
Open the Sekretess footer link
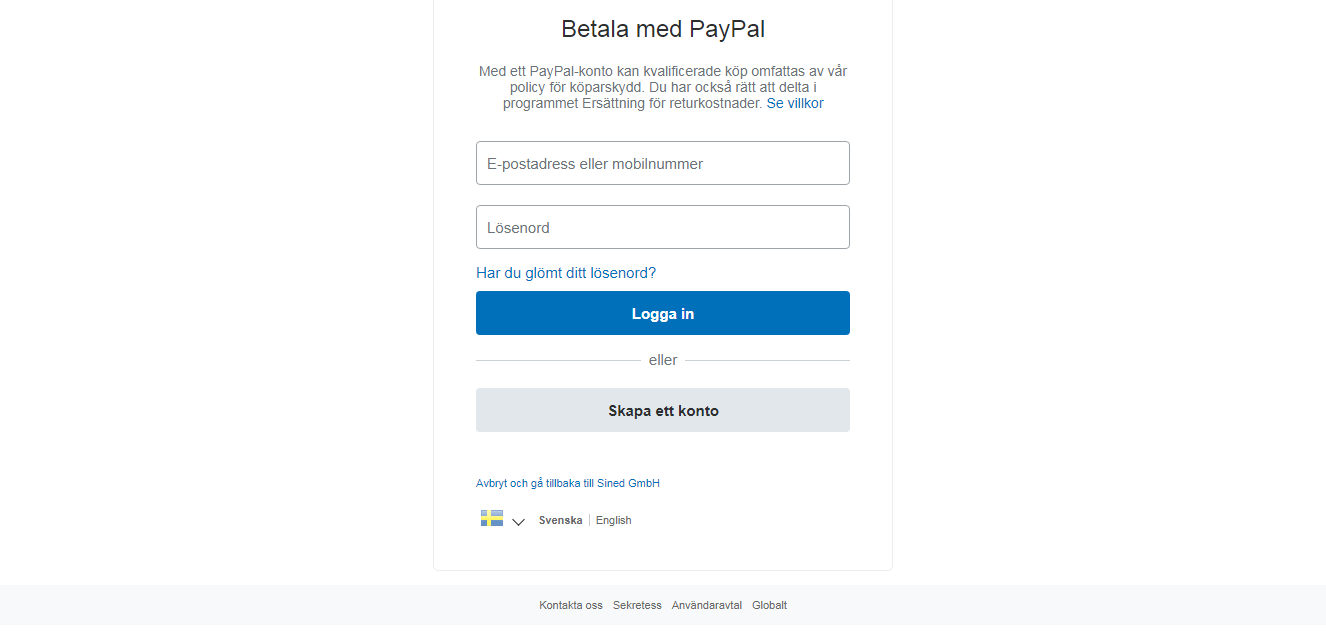(637, 605)
